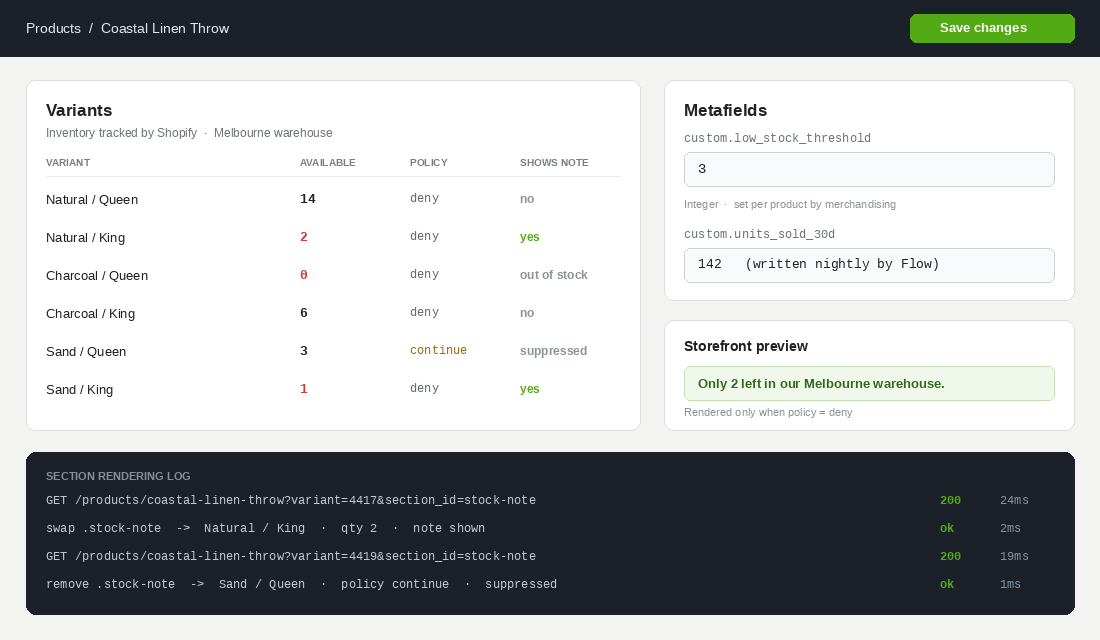Image resolution: width=1100 pixels, height=640 pixels.
Task: Click the 200 status for variant=4417 request
Action: click(951, 500)
